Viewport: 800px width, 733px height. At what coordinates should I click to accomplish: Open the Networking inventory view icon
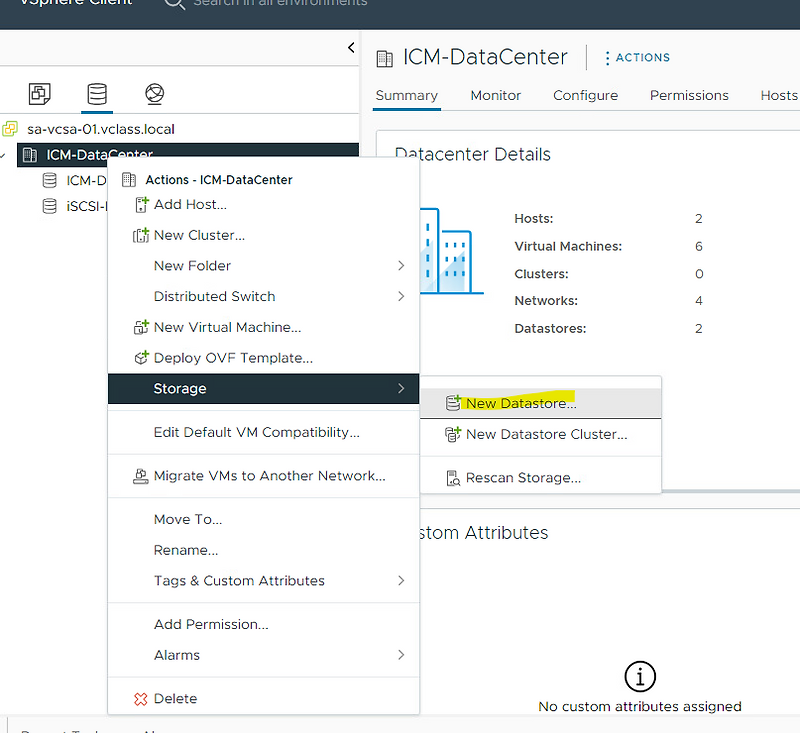coord(154,92)
